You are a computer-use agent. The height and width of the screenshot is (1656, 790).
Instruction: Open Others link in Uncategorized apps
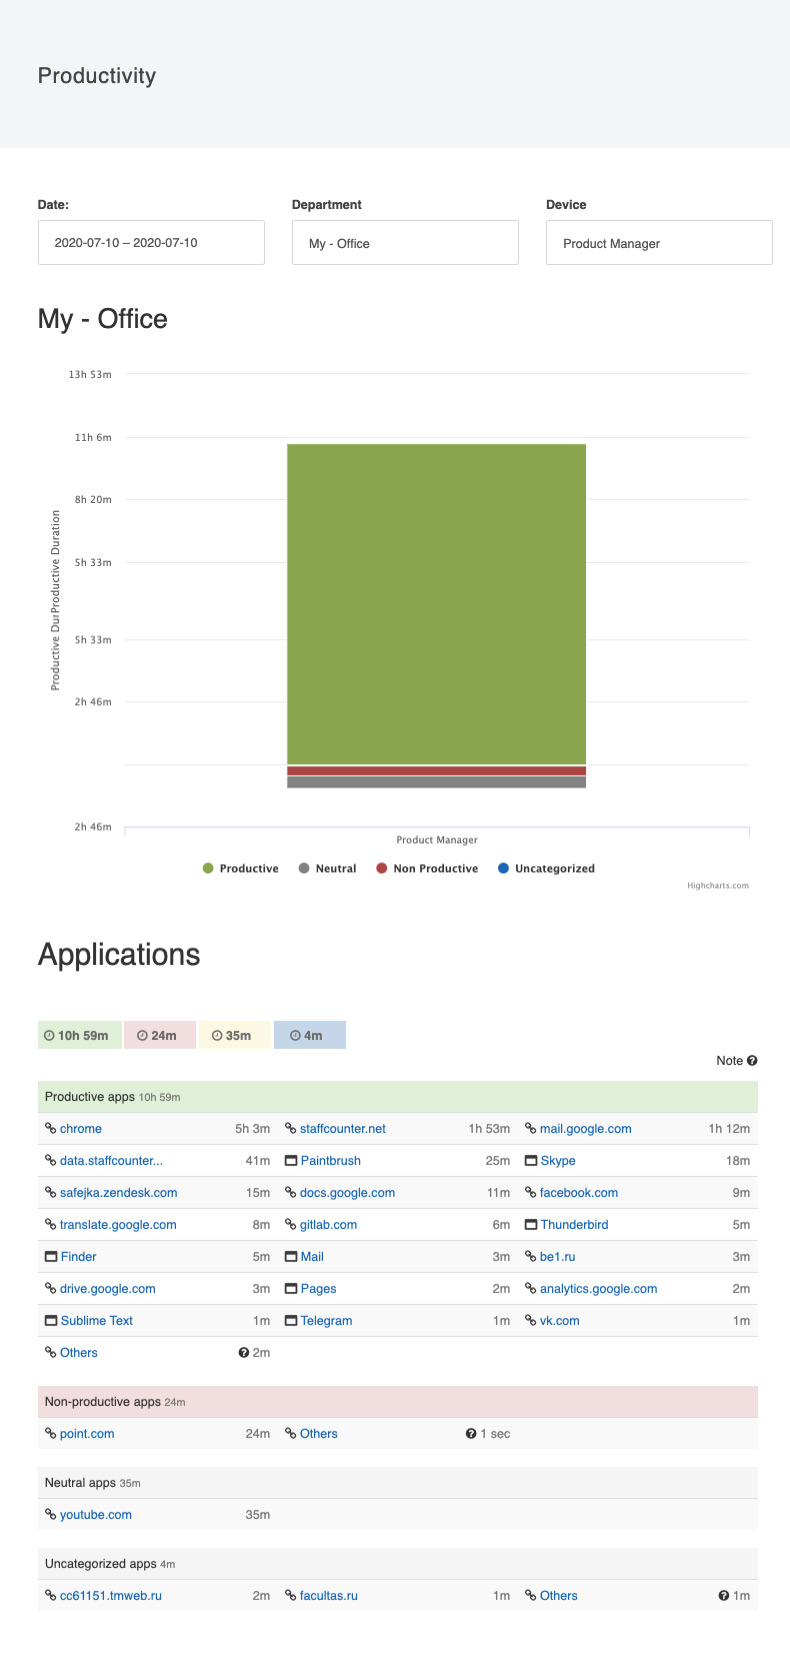(559, 1596)
